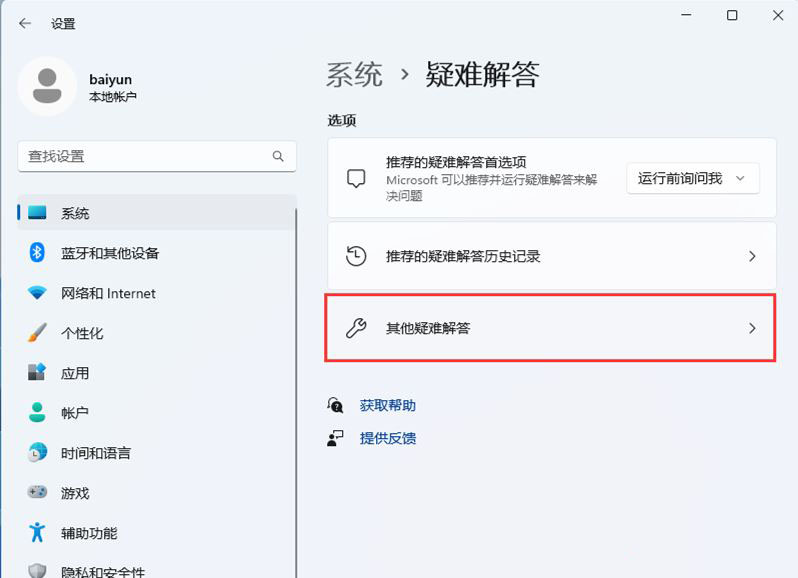Focus the 查找设置 search field
The width and height of the screenshot is (798, 578).
coord(145,157)
